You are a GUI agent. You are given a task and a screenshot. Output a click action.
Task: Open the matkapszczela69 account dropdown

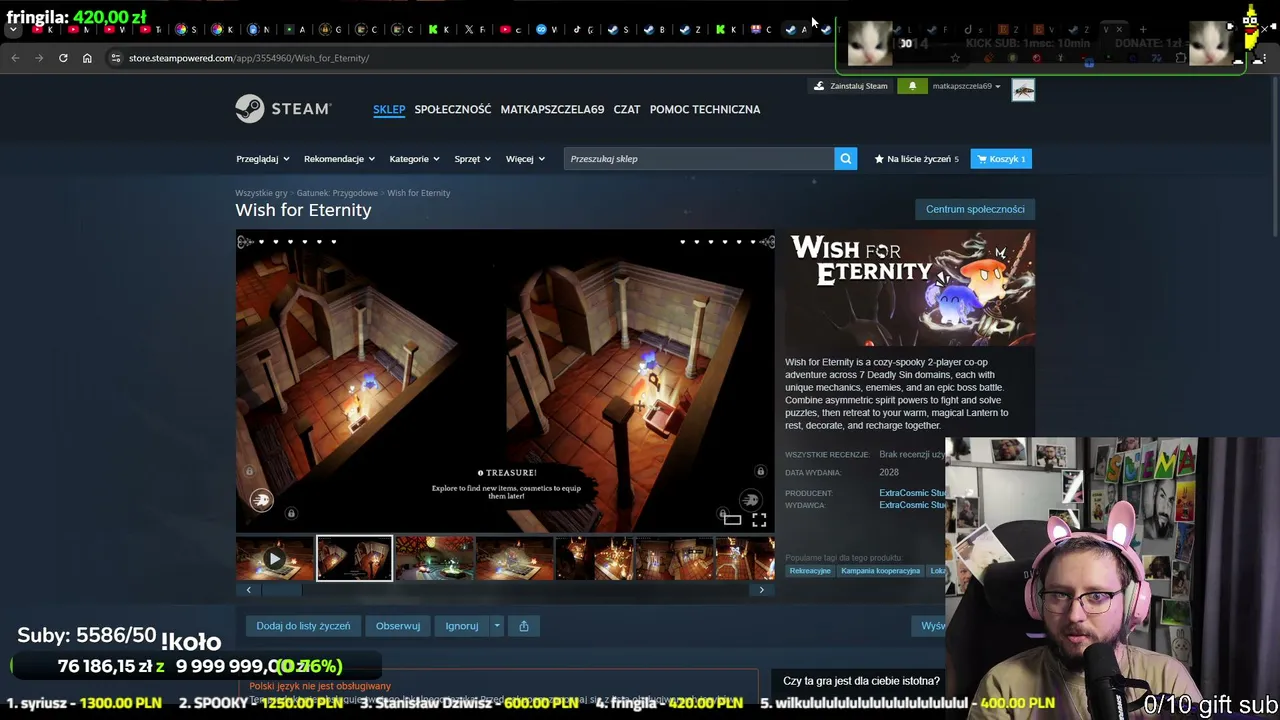(x=966, y=86)
